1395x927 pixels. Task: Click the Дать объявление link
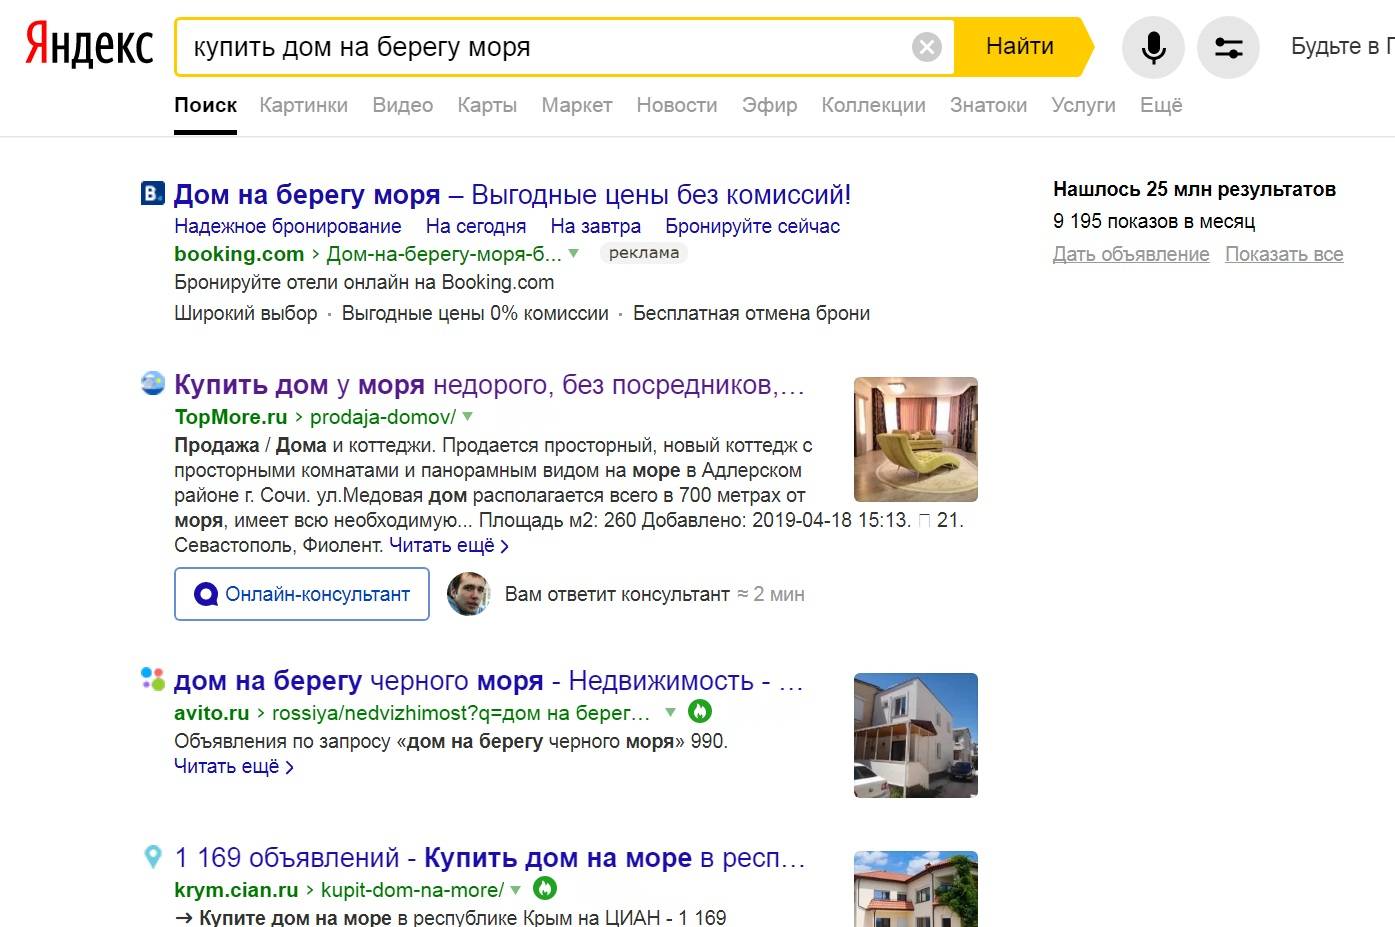(x=1131, y=254)
